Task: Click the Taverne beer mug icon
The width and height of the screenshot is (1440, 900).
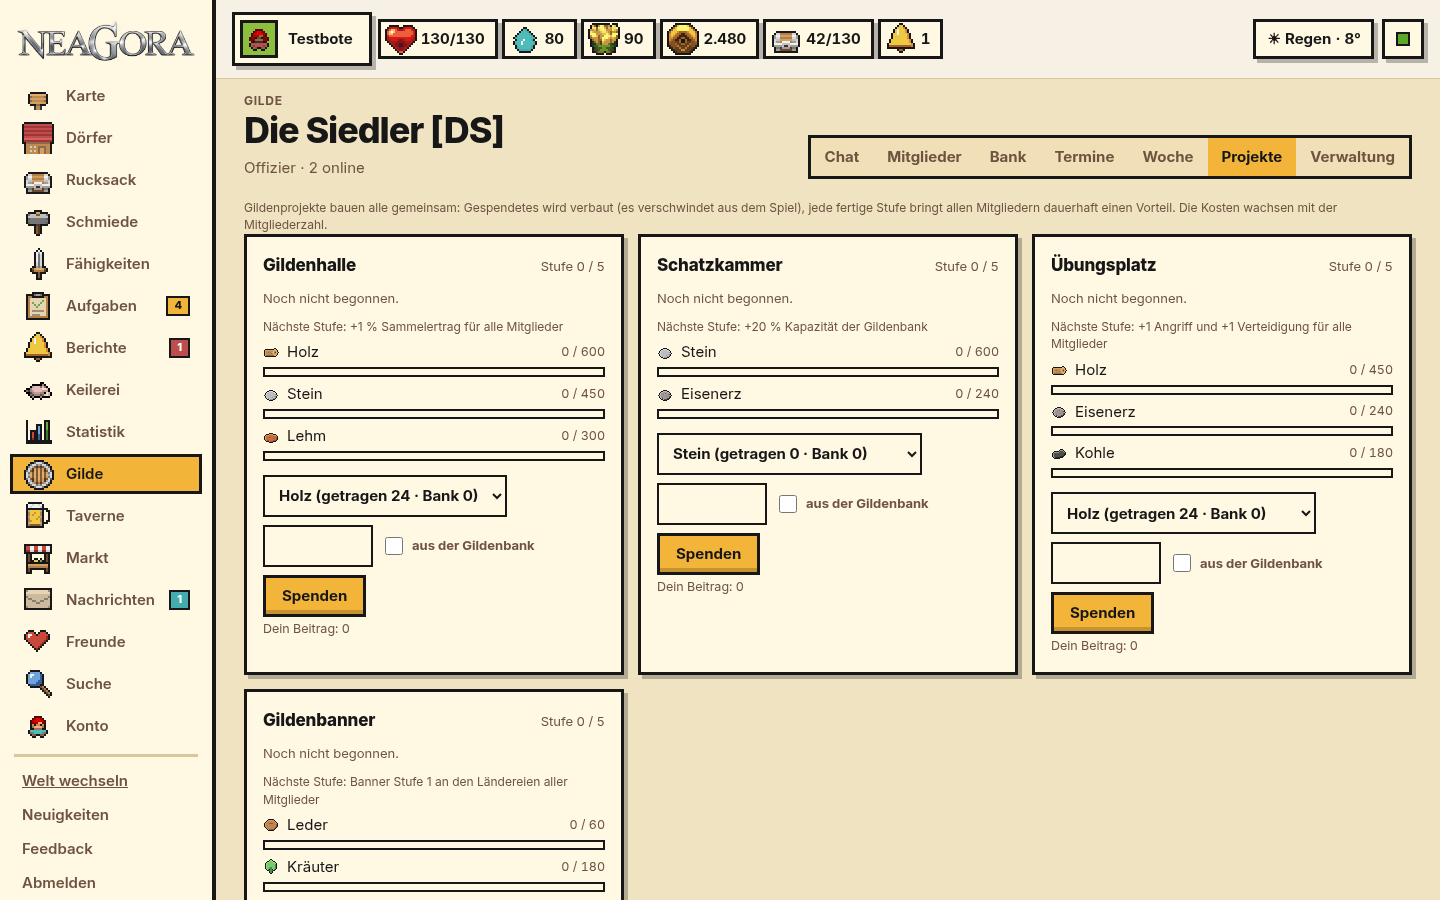Action: pyautogui.click(x=38, y=516)
